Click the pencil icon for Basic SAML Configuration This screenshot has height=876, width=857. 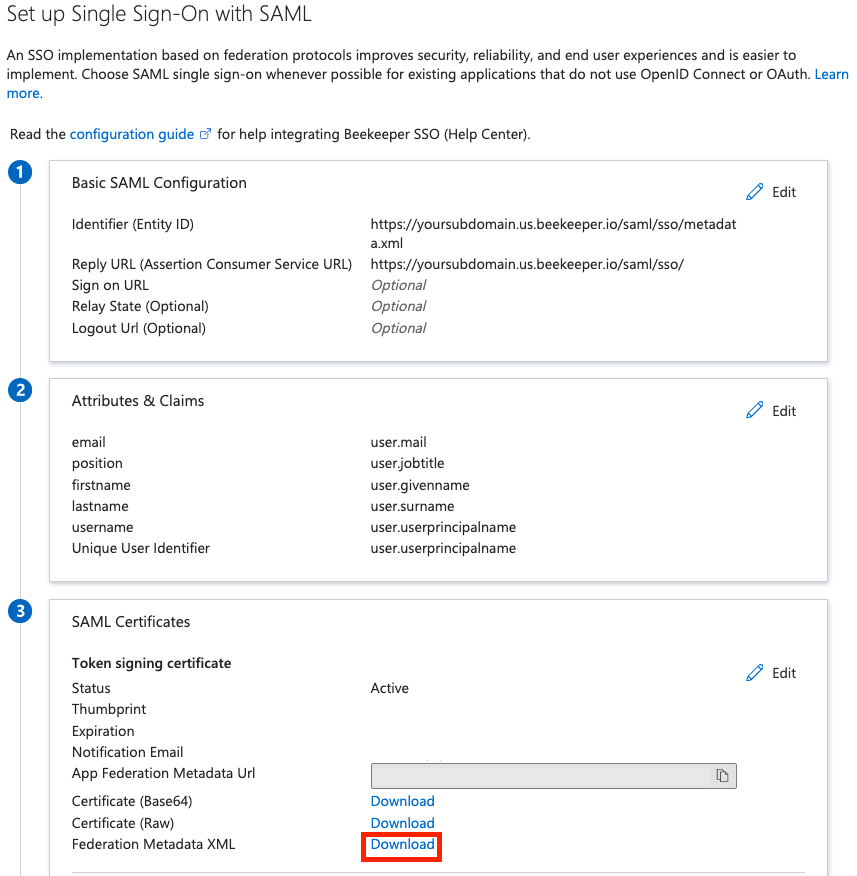click(x=754, y=192)
